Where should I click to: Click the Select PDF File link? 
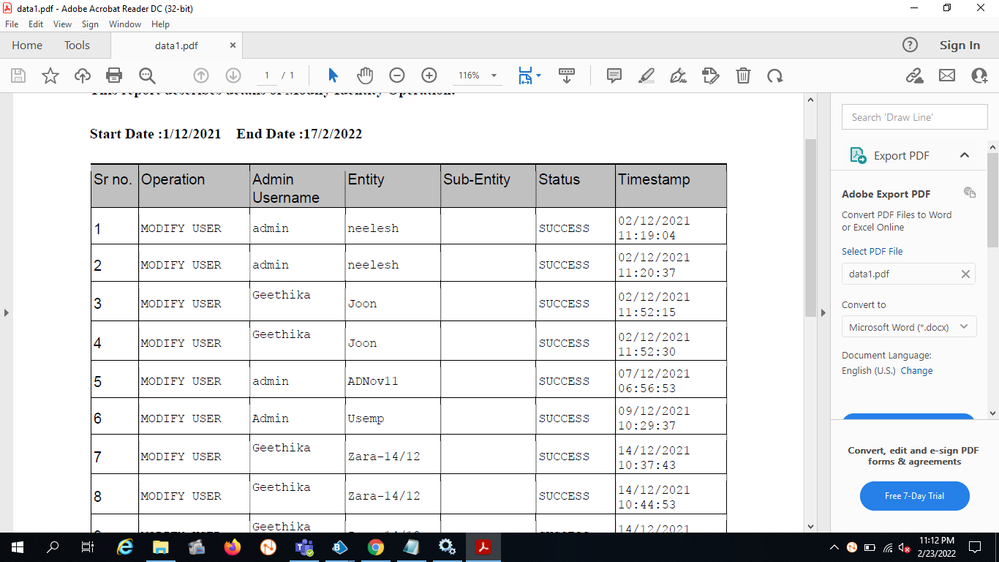(872, 251)
